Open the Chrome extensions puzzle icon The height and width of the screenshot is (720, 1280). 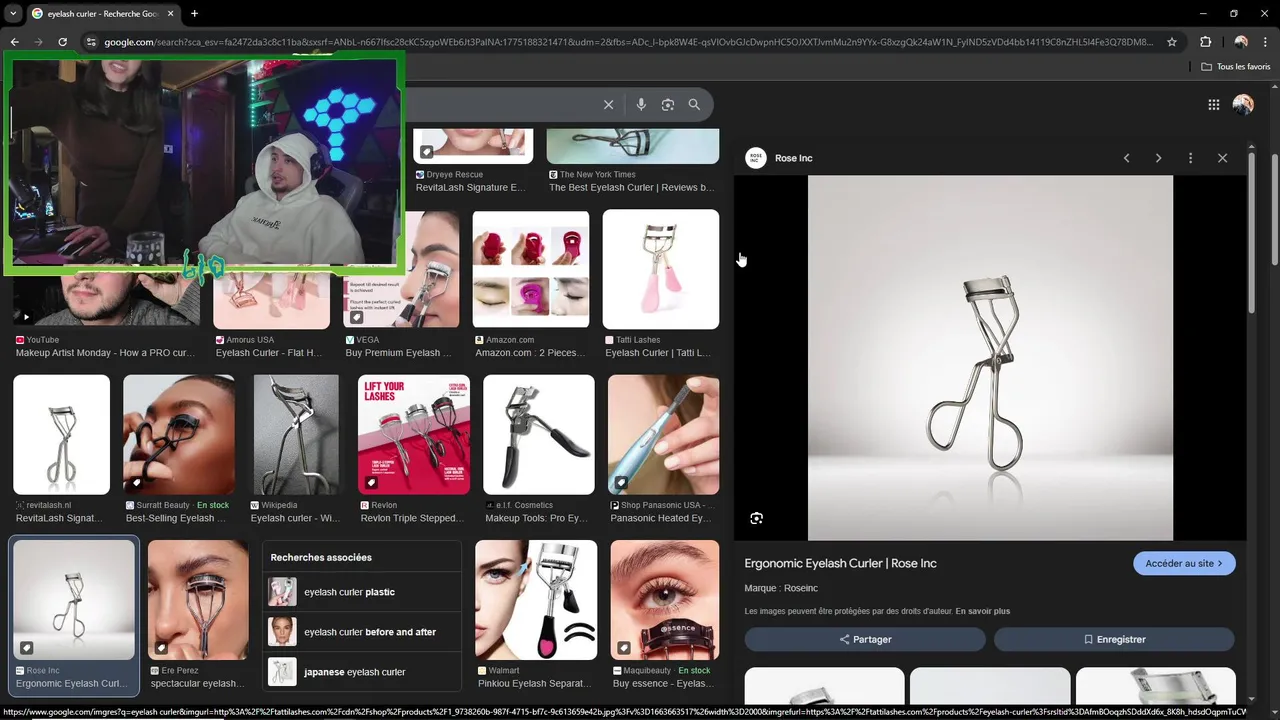[1205, 42]
